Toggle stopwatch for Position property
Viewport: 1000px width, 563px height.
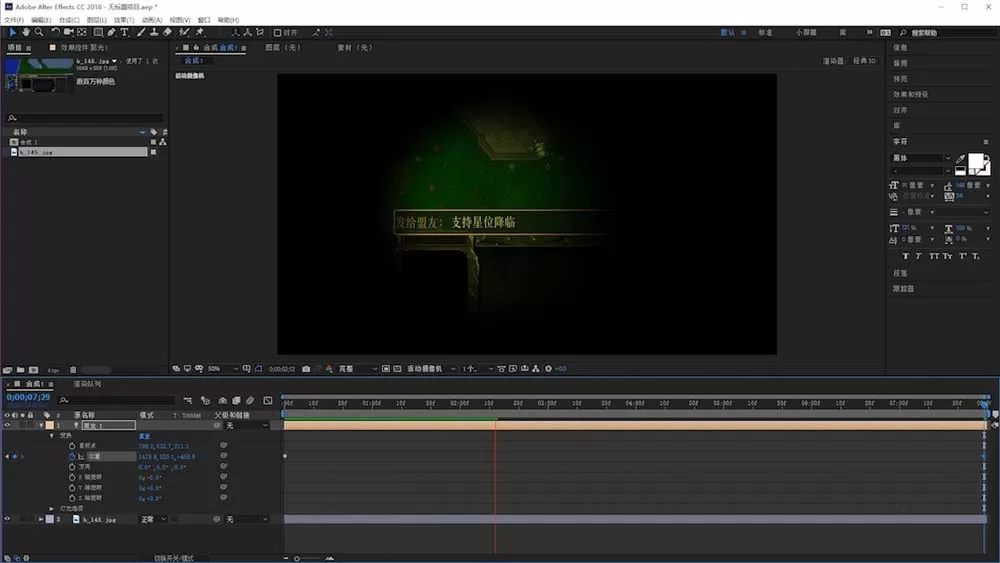point(72,457)
